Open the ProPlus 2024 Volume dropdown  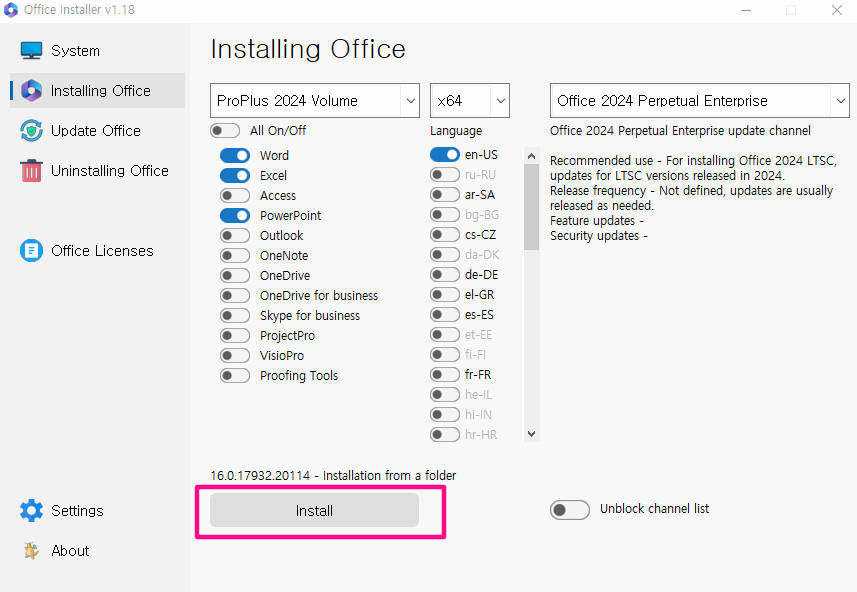(x=315, y=101)
